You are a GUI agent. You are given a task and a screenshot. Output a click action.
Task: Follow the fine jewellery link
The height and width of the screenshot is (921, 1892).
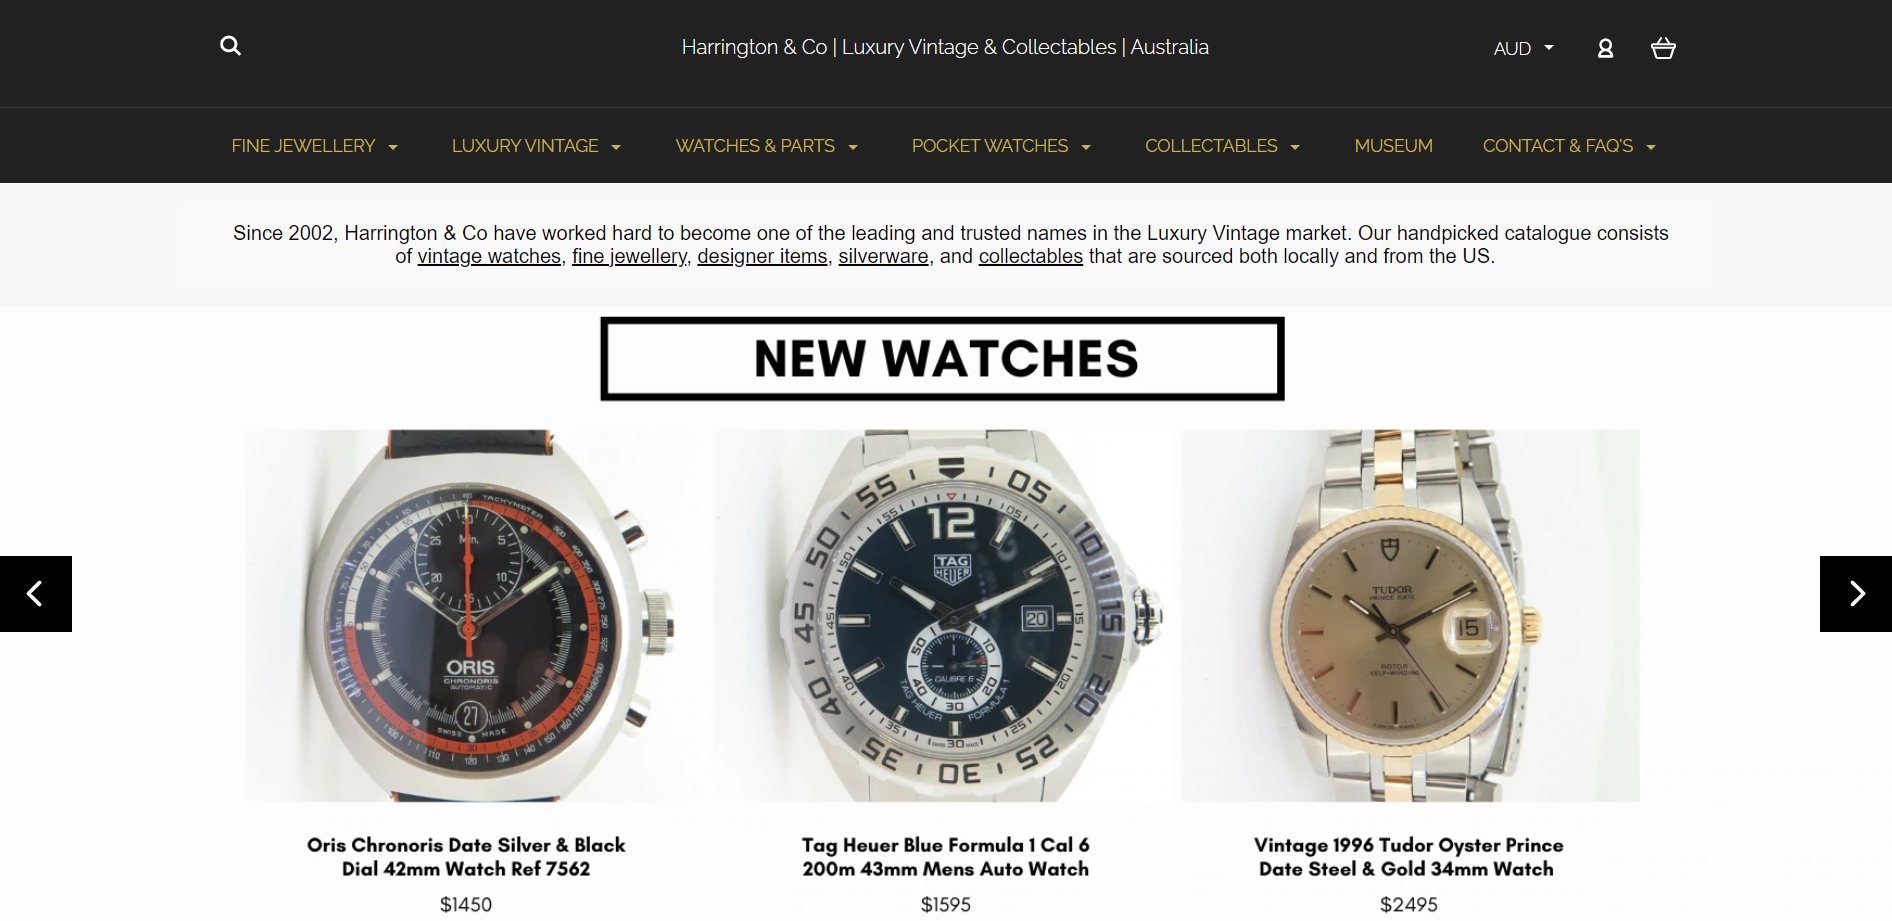click(x=629, y=256)
